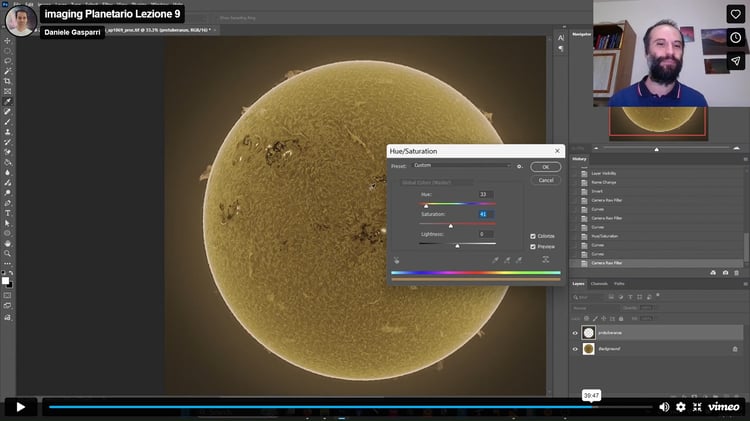Select the Eraser tool
The height and width of the screenshot is (421, 750).
[x=7, y=152]
